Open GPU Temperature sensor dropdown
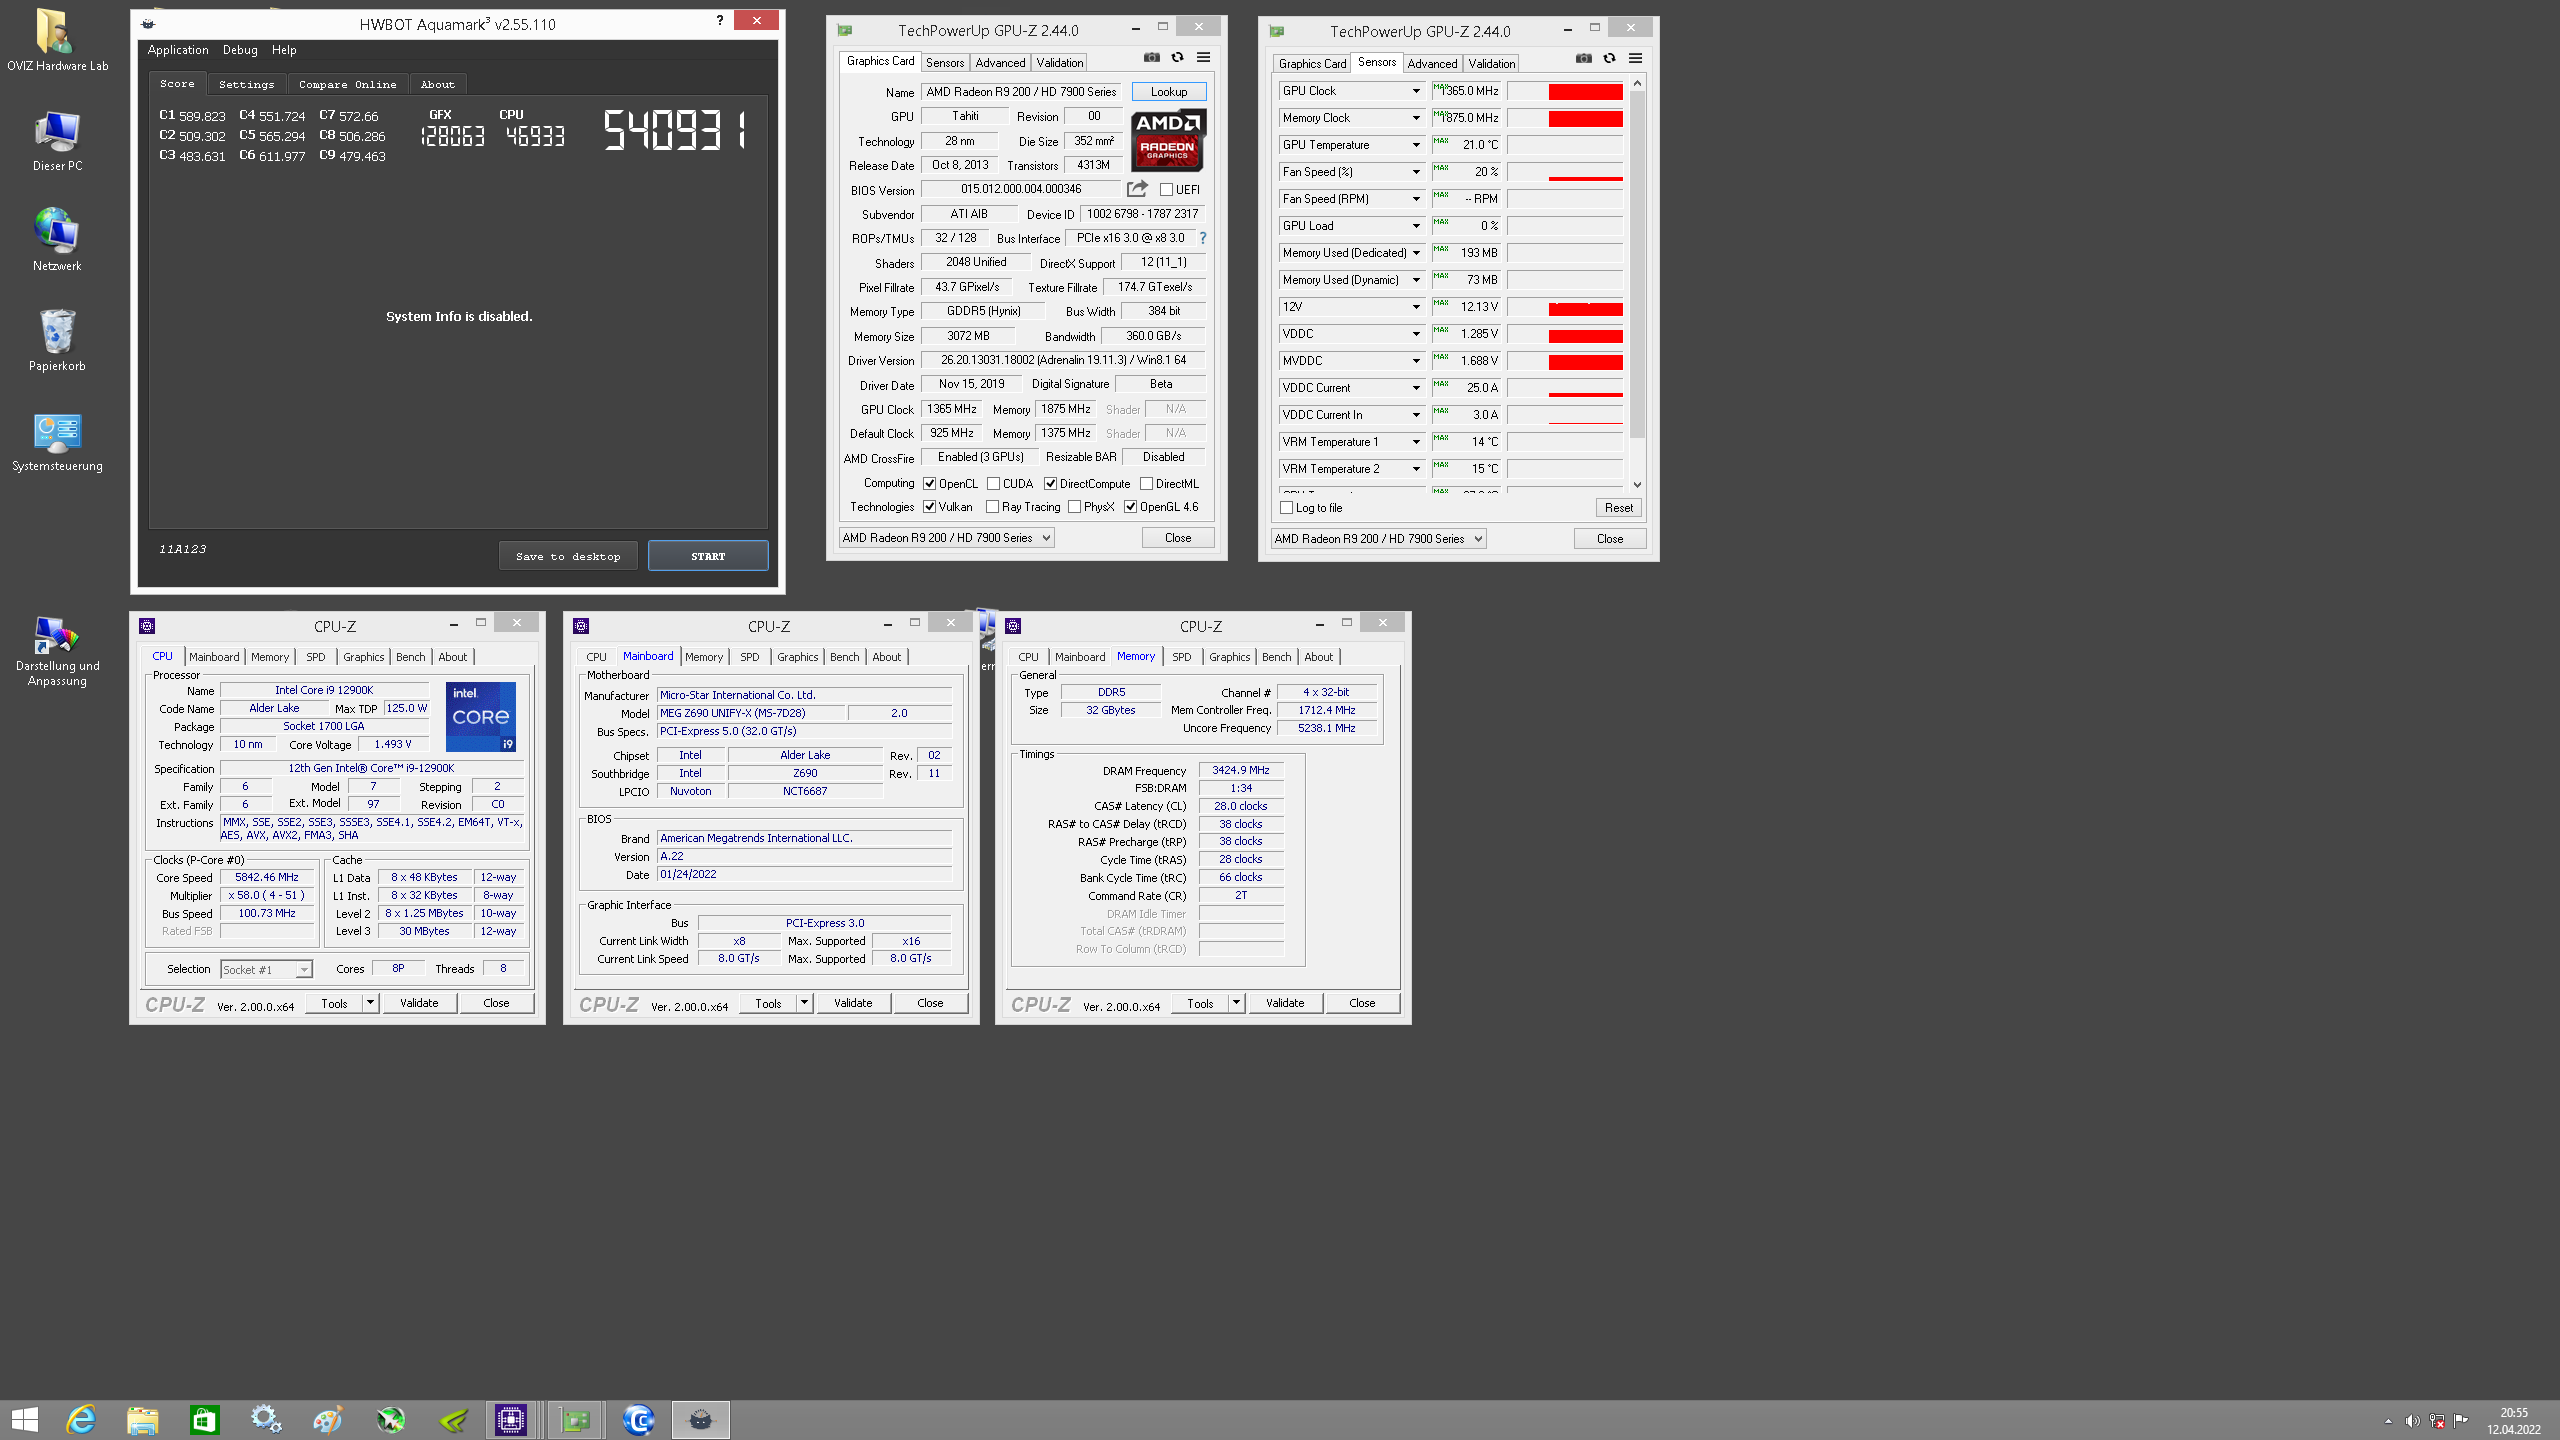Image resolution: width=2560 pixels, height=1440 pixels. click(1416, 145)
